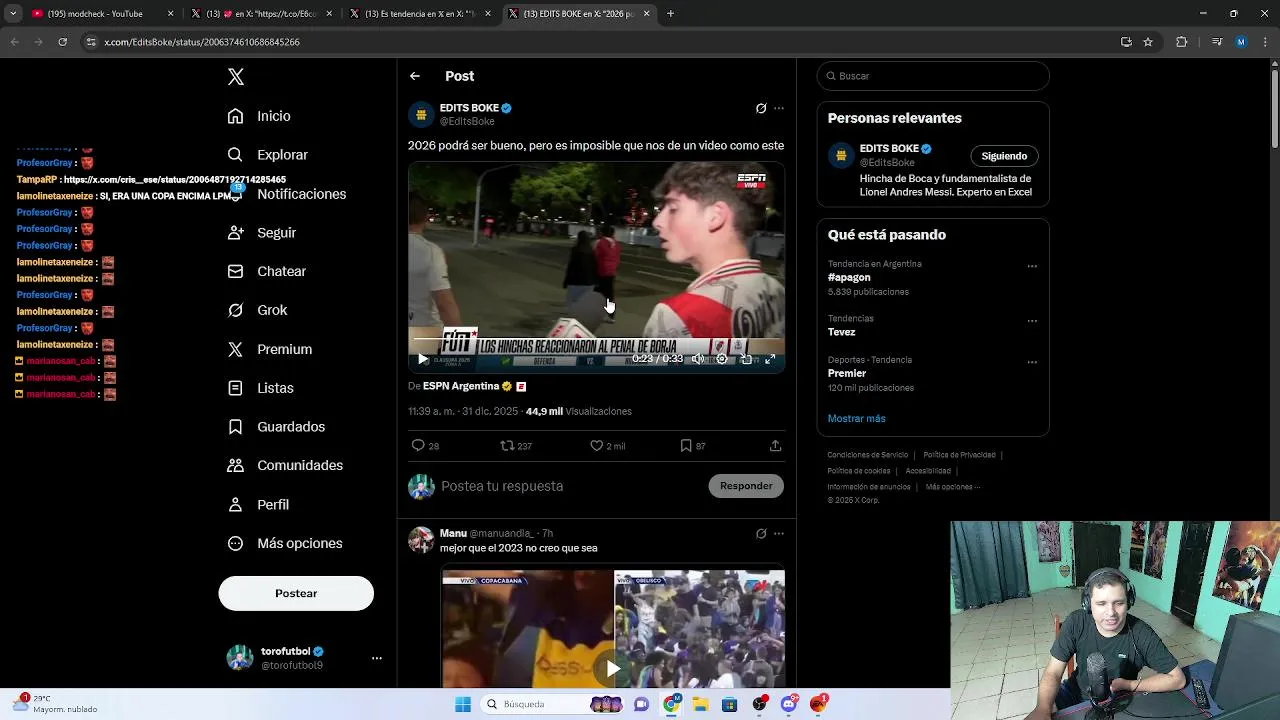Image resolution: width=1280 pixels, height=720 pixels.
Task: Open TampaRP's x.com link in chat overlay
Action: (x=175, y=180)
